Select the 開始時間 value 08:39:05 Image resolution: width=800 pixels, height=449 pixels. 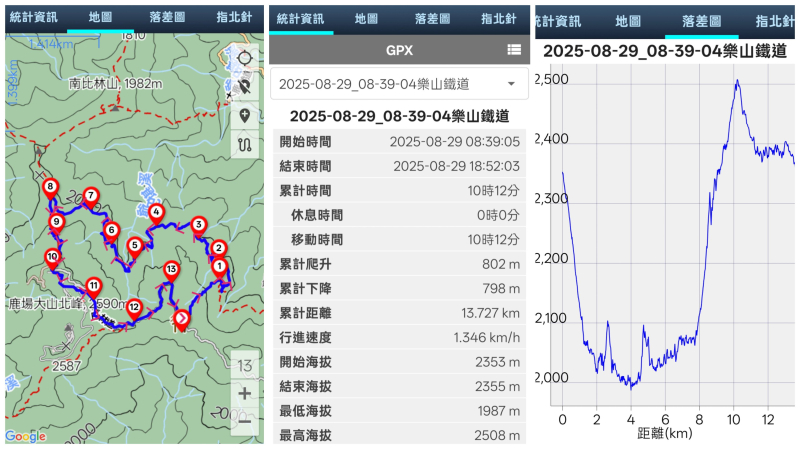click(455, 141)
